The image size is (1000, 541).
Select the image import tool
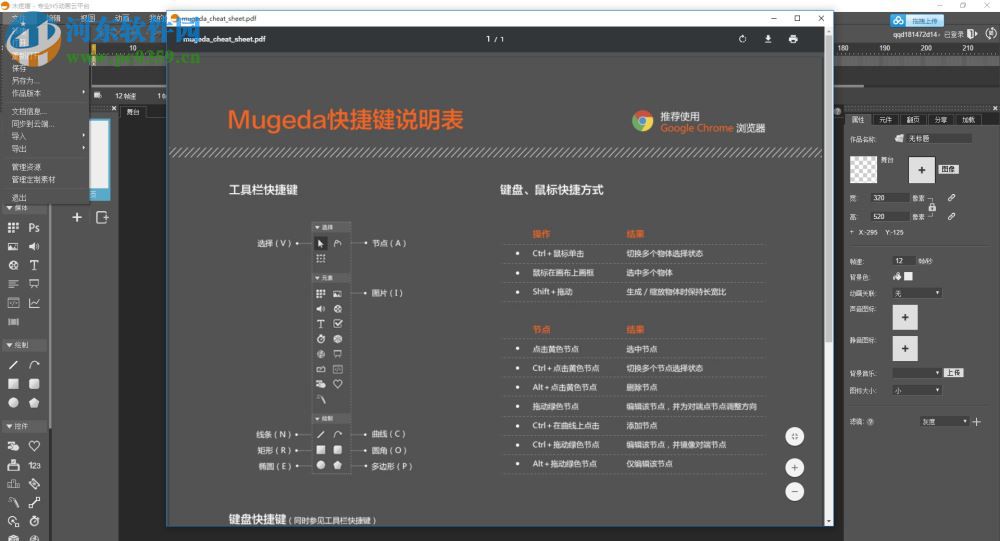[13, 246]
